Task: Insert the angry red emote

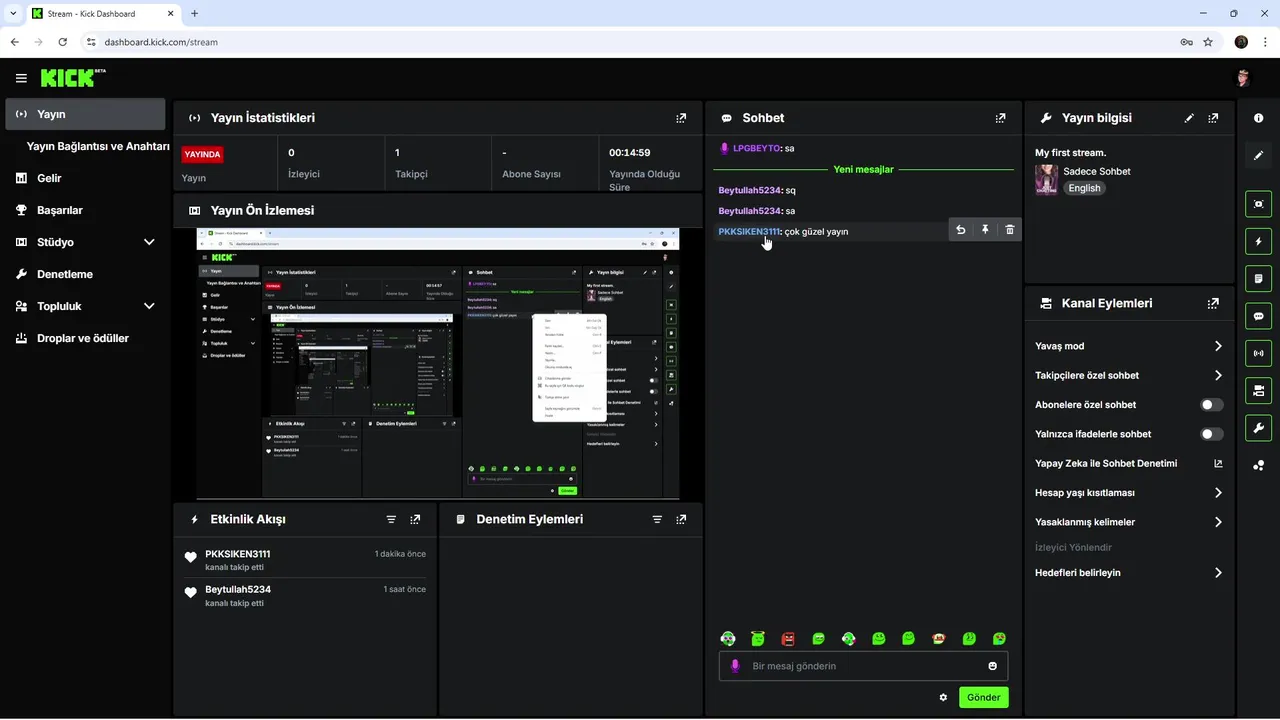Action: coord(788,638)
